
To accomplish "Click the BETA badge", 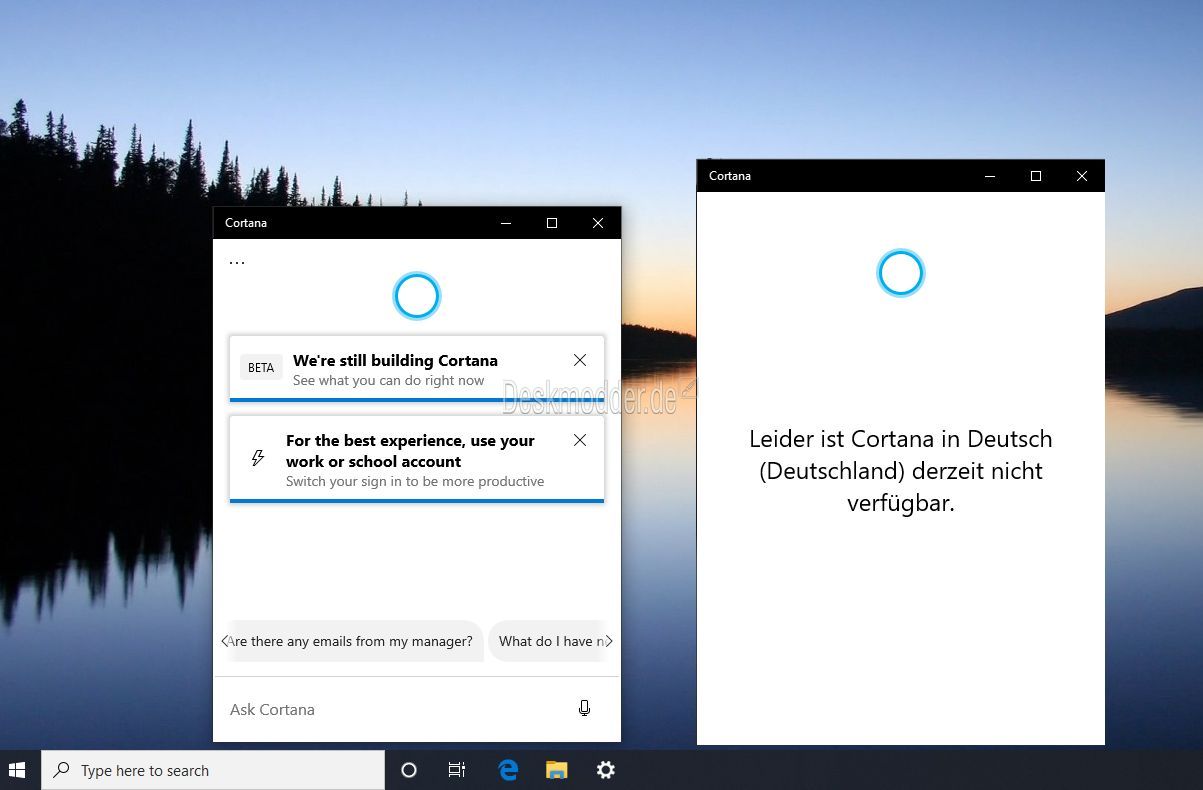I will [x=261, y=368].
